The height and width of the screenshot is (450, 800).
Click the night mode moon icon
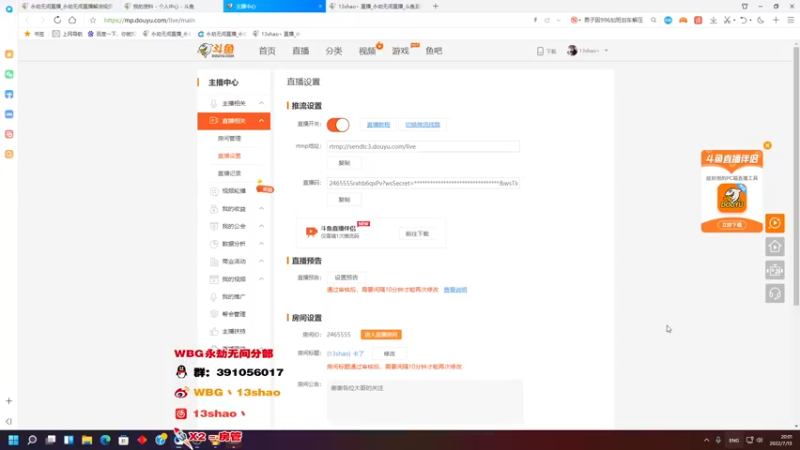[761, 20]
